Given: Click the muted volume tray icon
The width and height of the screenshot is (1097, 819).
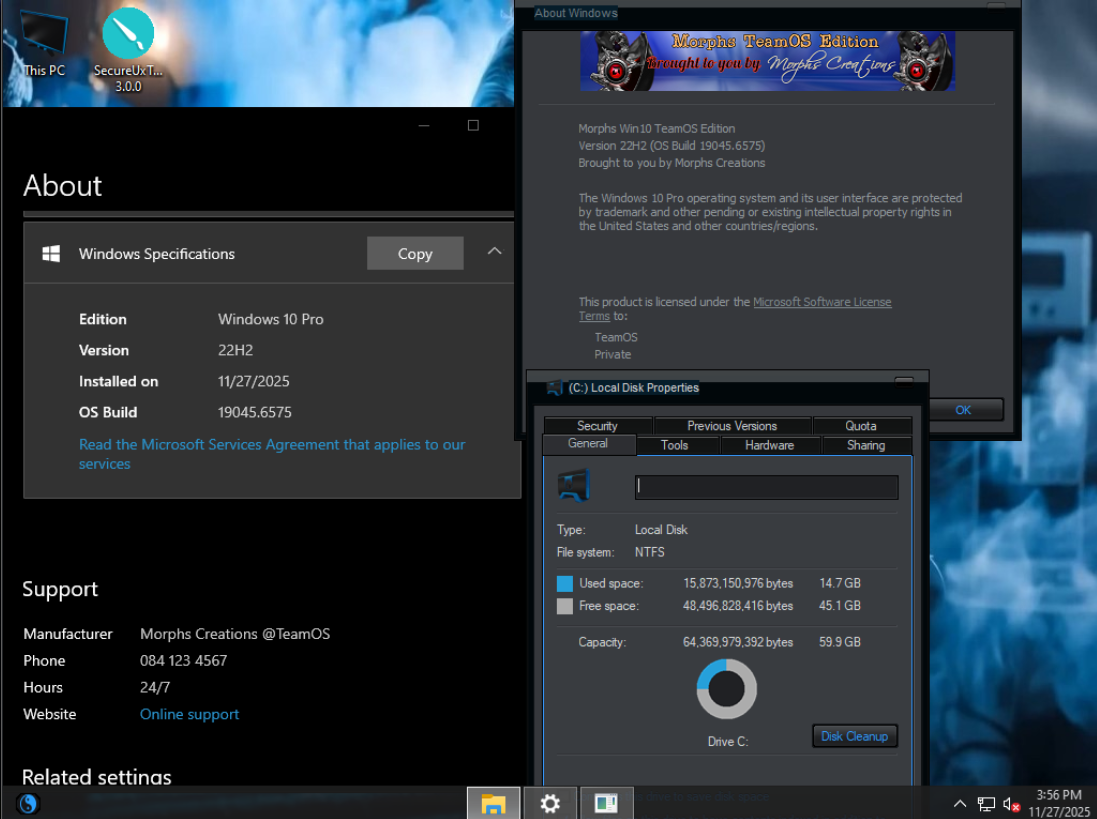Looking at the screenshot, I should (1011, 804).
